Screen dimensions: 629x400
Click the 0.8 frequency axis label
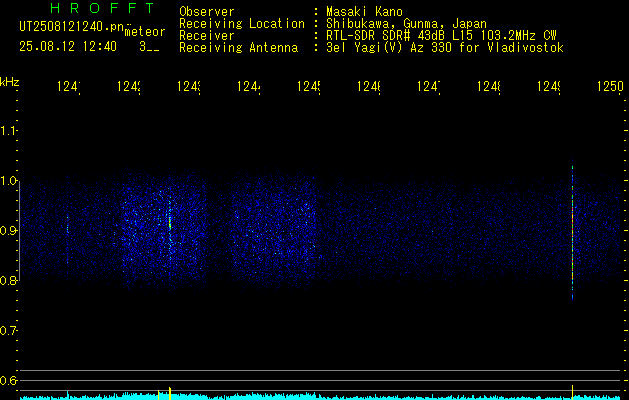click(9, 280)
